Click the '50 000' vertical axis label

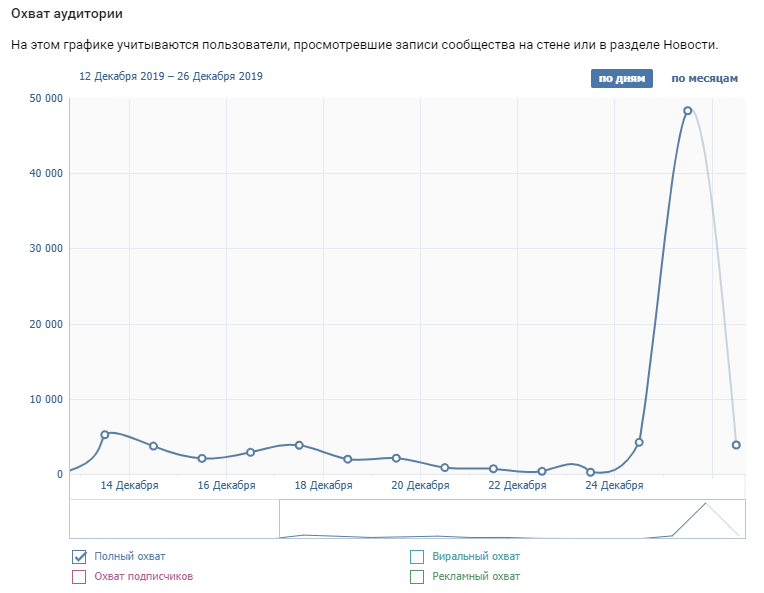[x=47, y=98]
